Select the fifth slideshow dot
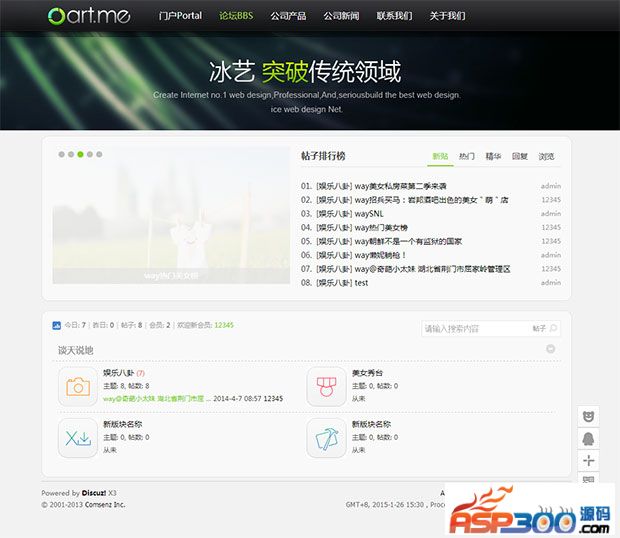The height and width of the screenshot is (538, 620). coord(99,154)
